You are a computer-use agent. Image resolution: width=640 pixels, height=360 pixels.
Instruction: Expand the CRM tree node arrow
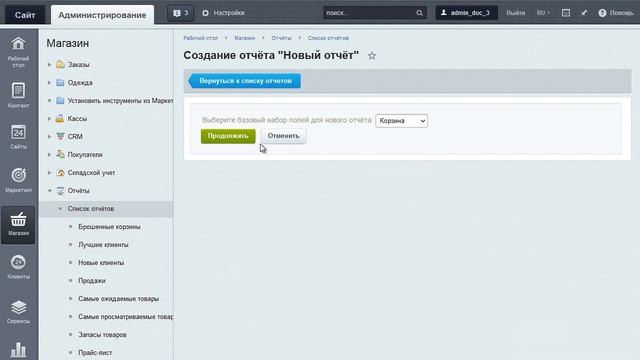tap(49, 136)
